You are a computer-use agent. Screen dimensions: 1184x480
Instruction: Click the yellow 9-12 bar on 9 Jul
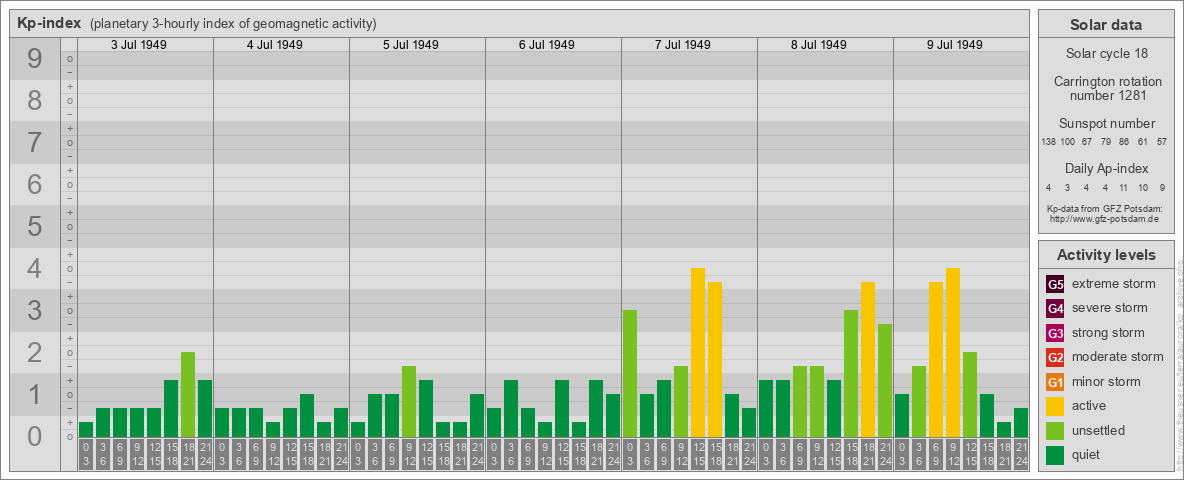click(x=952, y=352)
